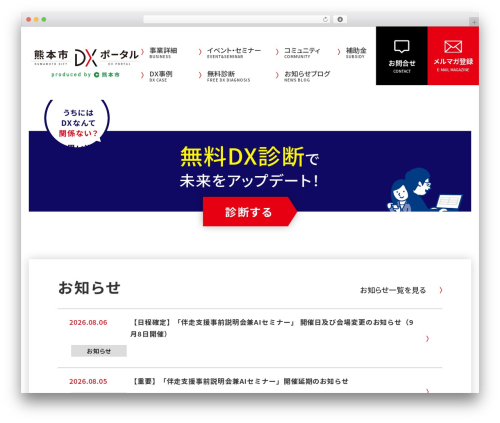Open the 補助金 menu item

point(356,52)
